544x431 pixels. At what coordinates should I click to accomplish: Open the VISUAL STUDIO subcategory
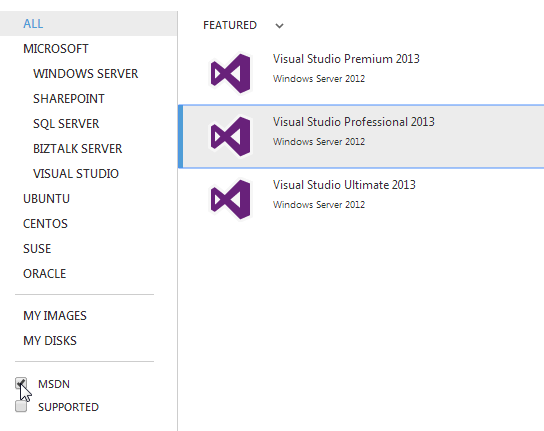click(x=76, y=174)
